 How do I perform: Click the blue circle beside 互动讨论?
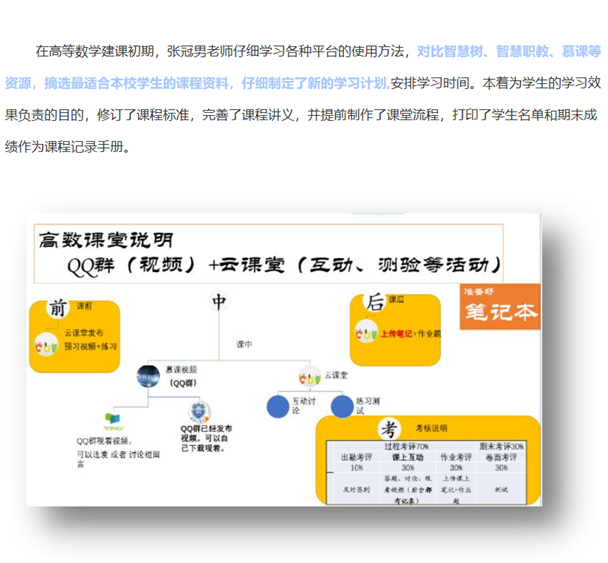tap(278, 406)
